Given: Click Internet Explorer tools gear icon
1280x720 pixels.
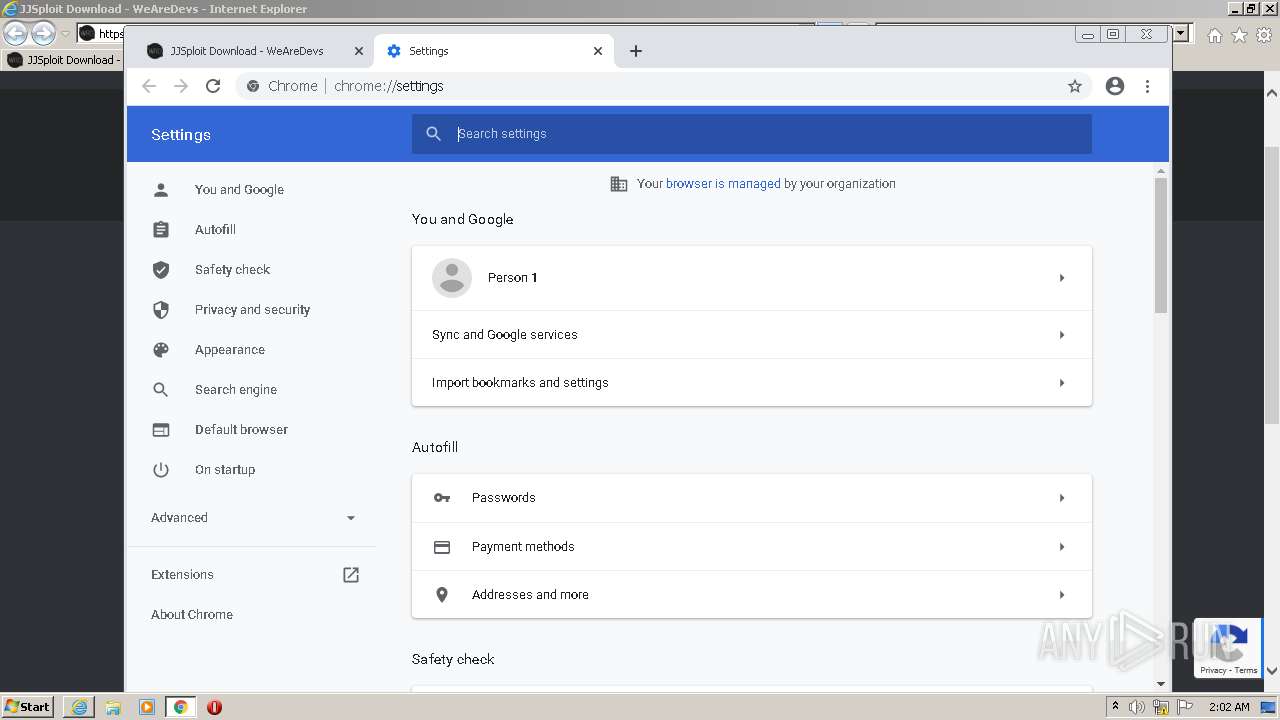Looking at the screenshot, I should click(1264, 35).
